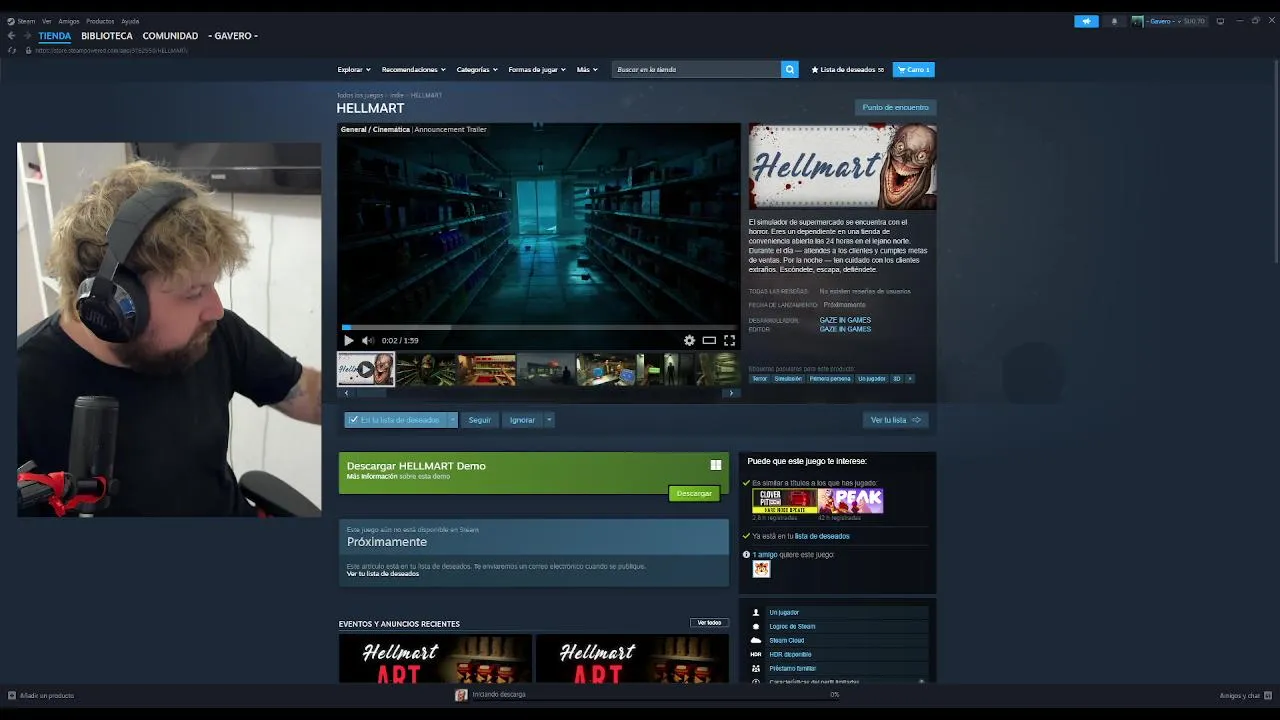Image resolution: width=1280 pixels, height=720 pixels.
Task: Expand the Recomendaciones dropdown
Action: point(413,70)
